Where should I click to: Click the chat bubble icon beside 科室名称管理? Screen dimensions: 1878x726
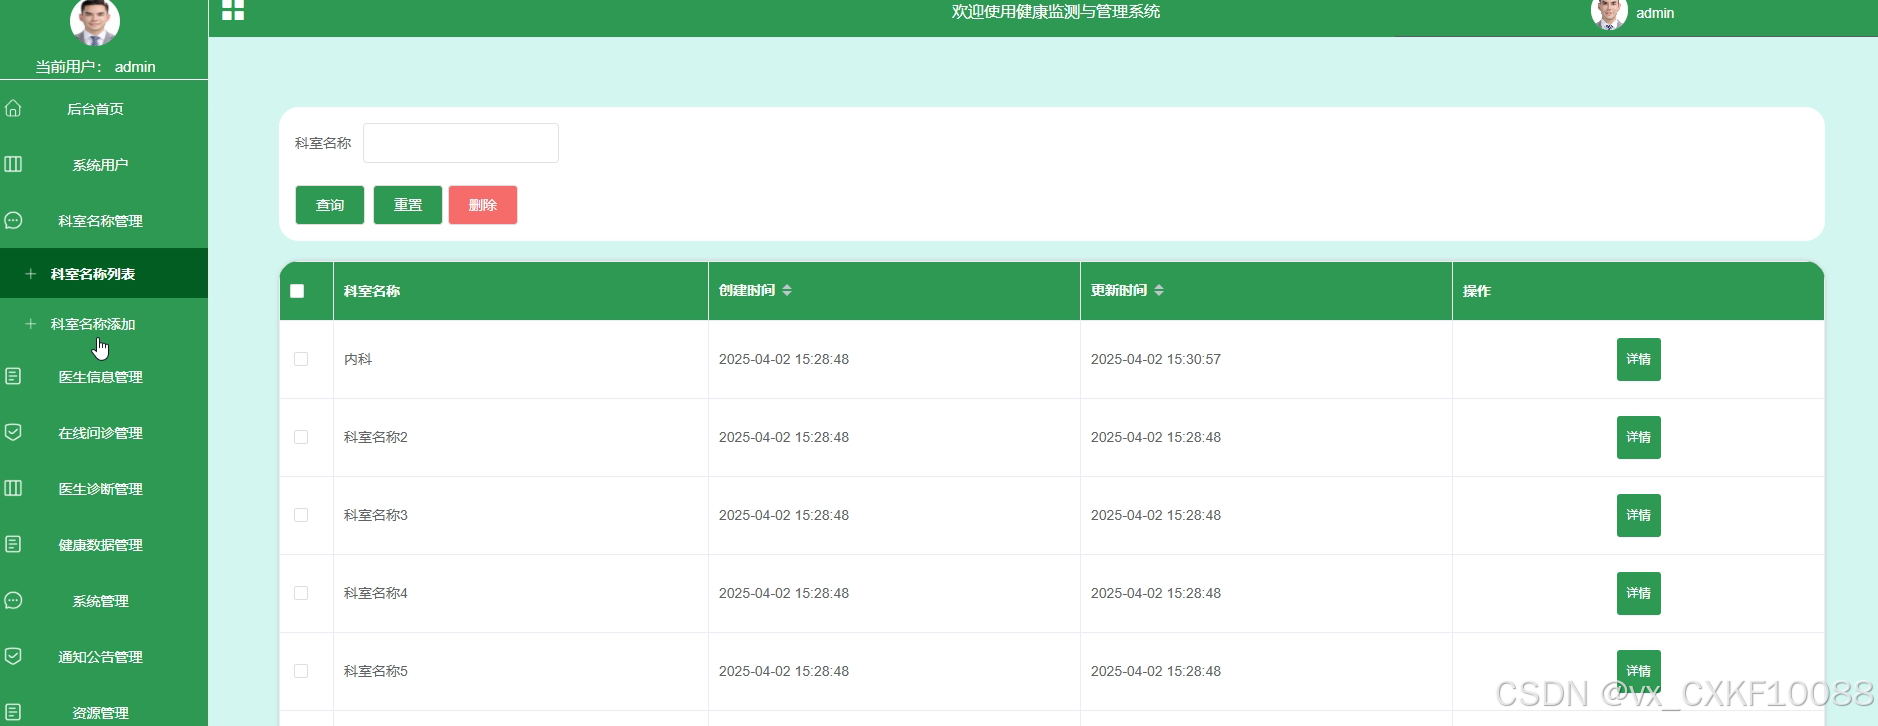[13, 220]
